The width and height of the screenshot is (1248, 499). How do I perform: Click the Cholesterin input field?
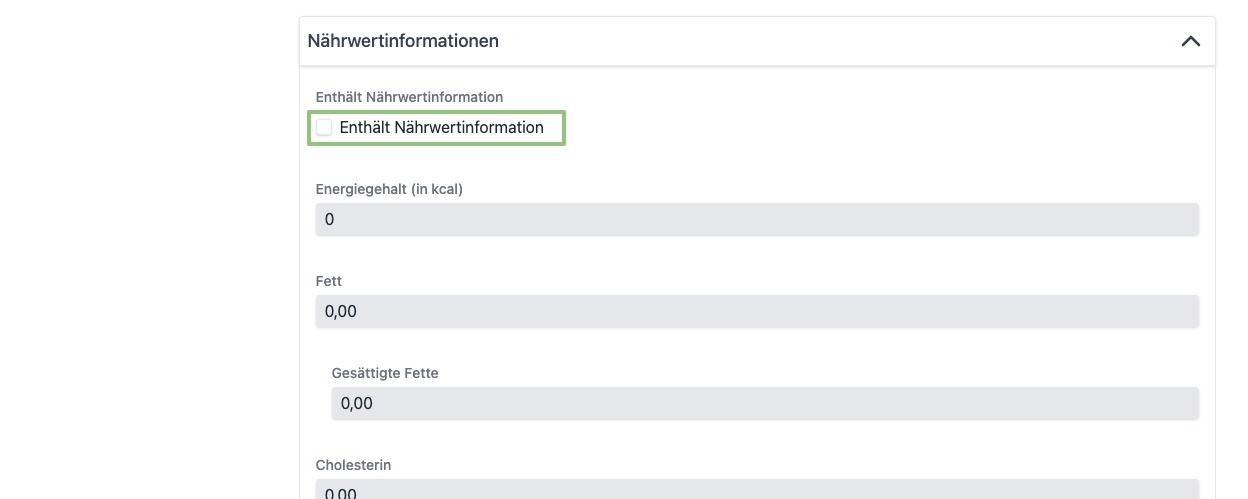pyautogui.click(x=757, y=490)
